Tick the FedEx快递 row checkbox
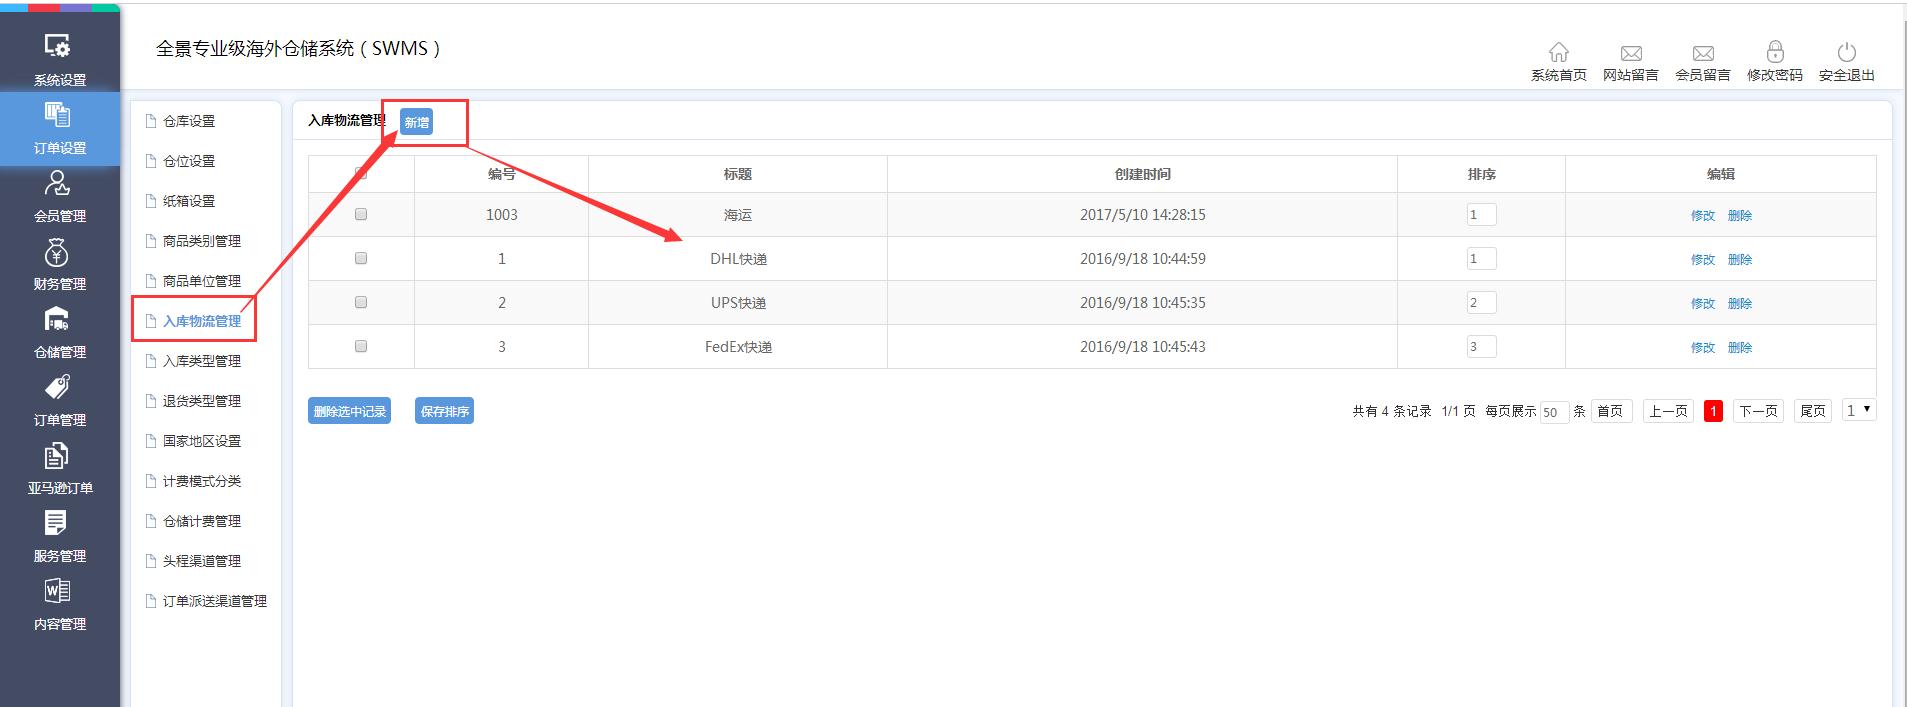1907x707 pixels. (x=361, y=346)
